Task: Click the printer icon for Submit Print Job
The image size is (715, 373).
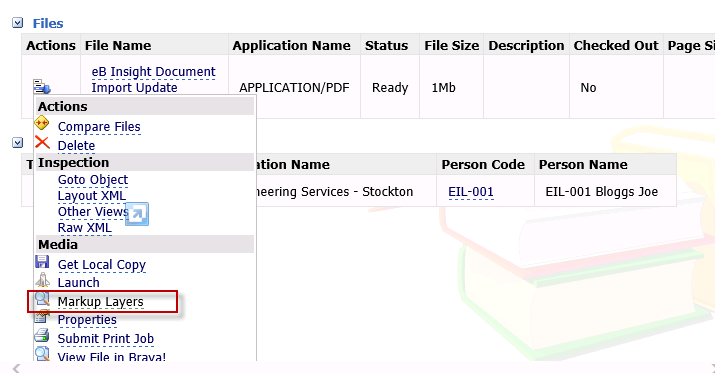Action: (41, 336)
